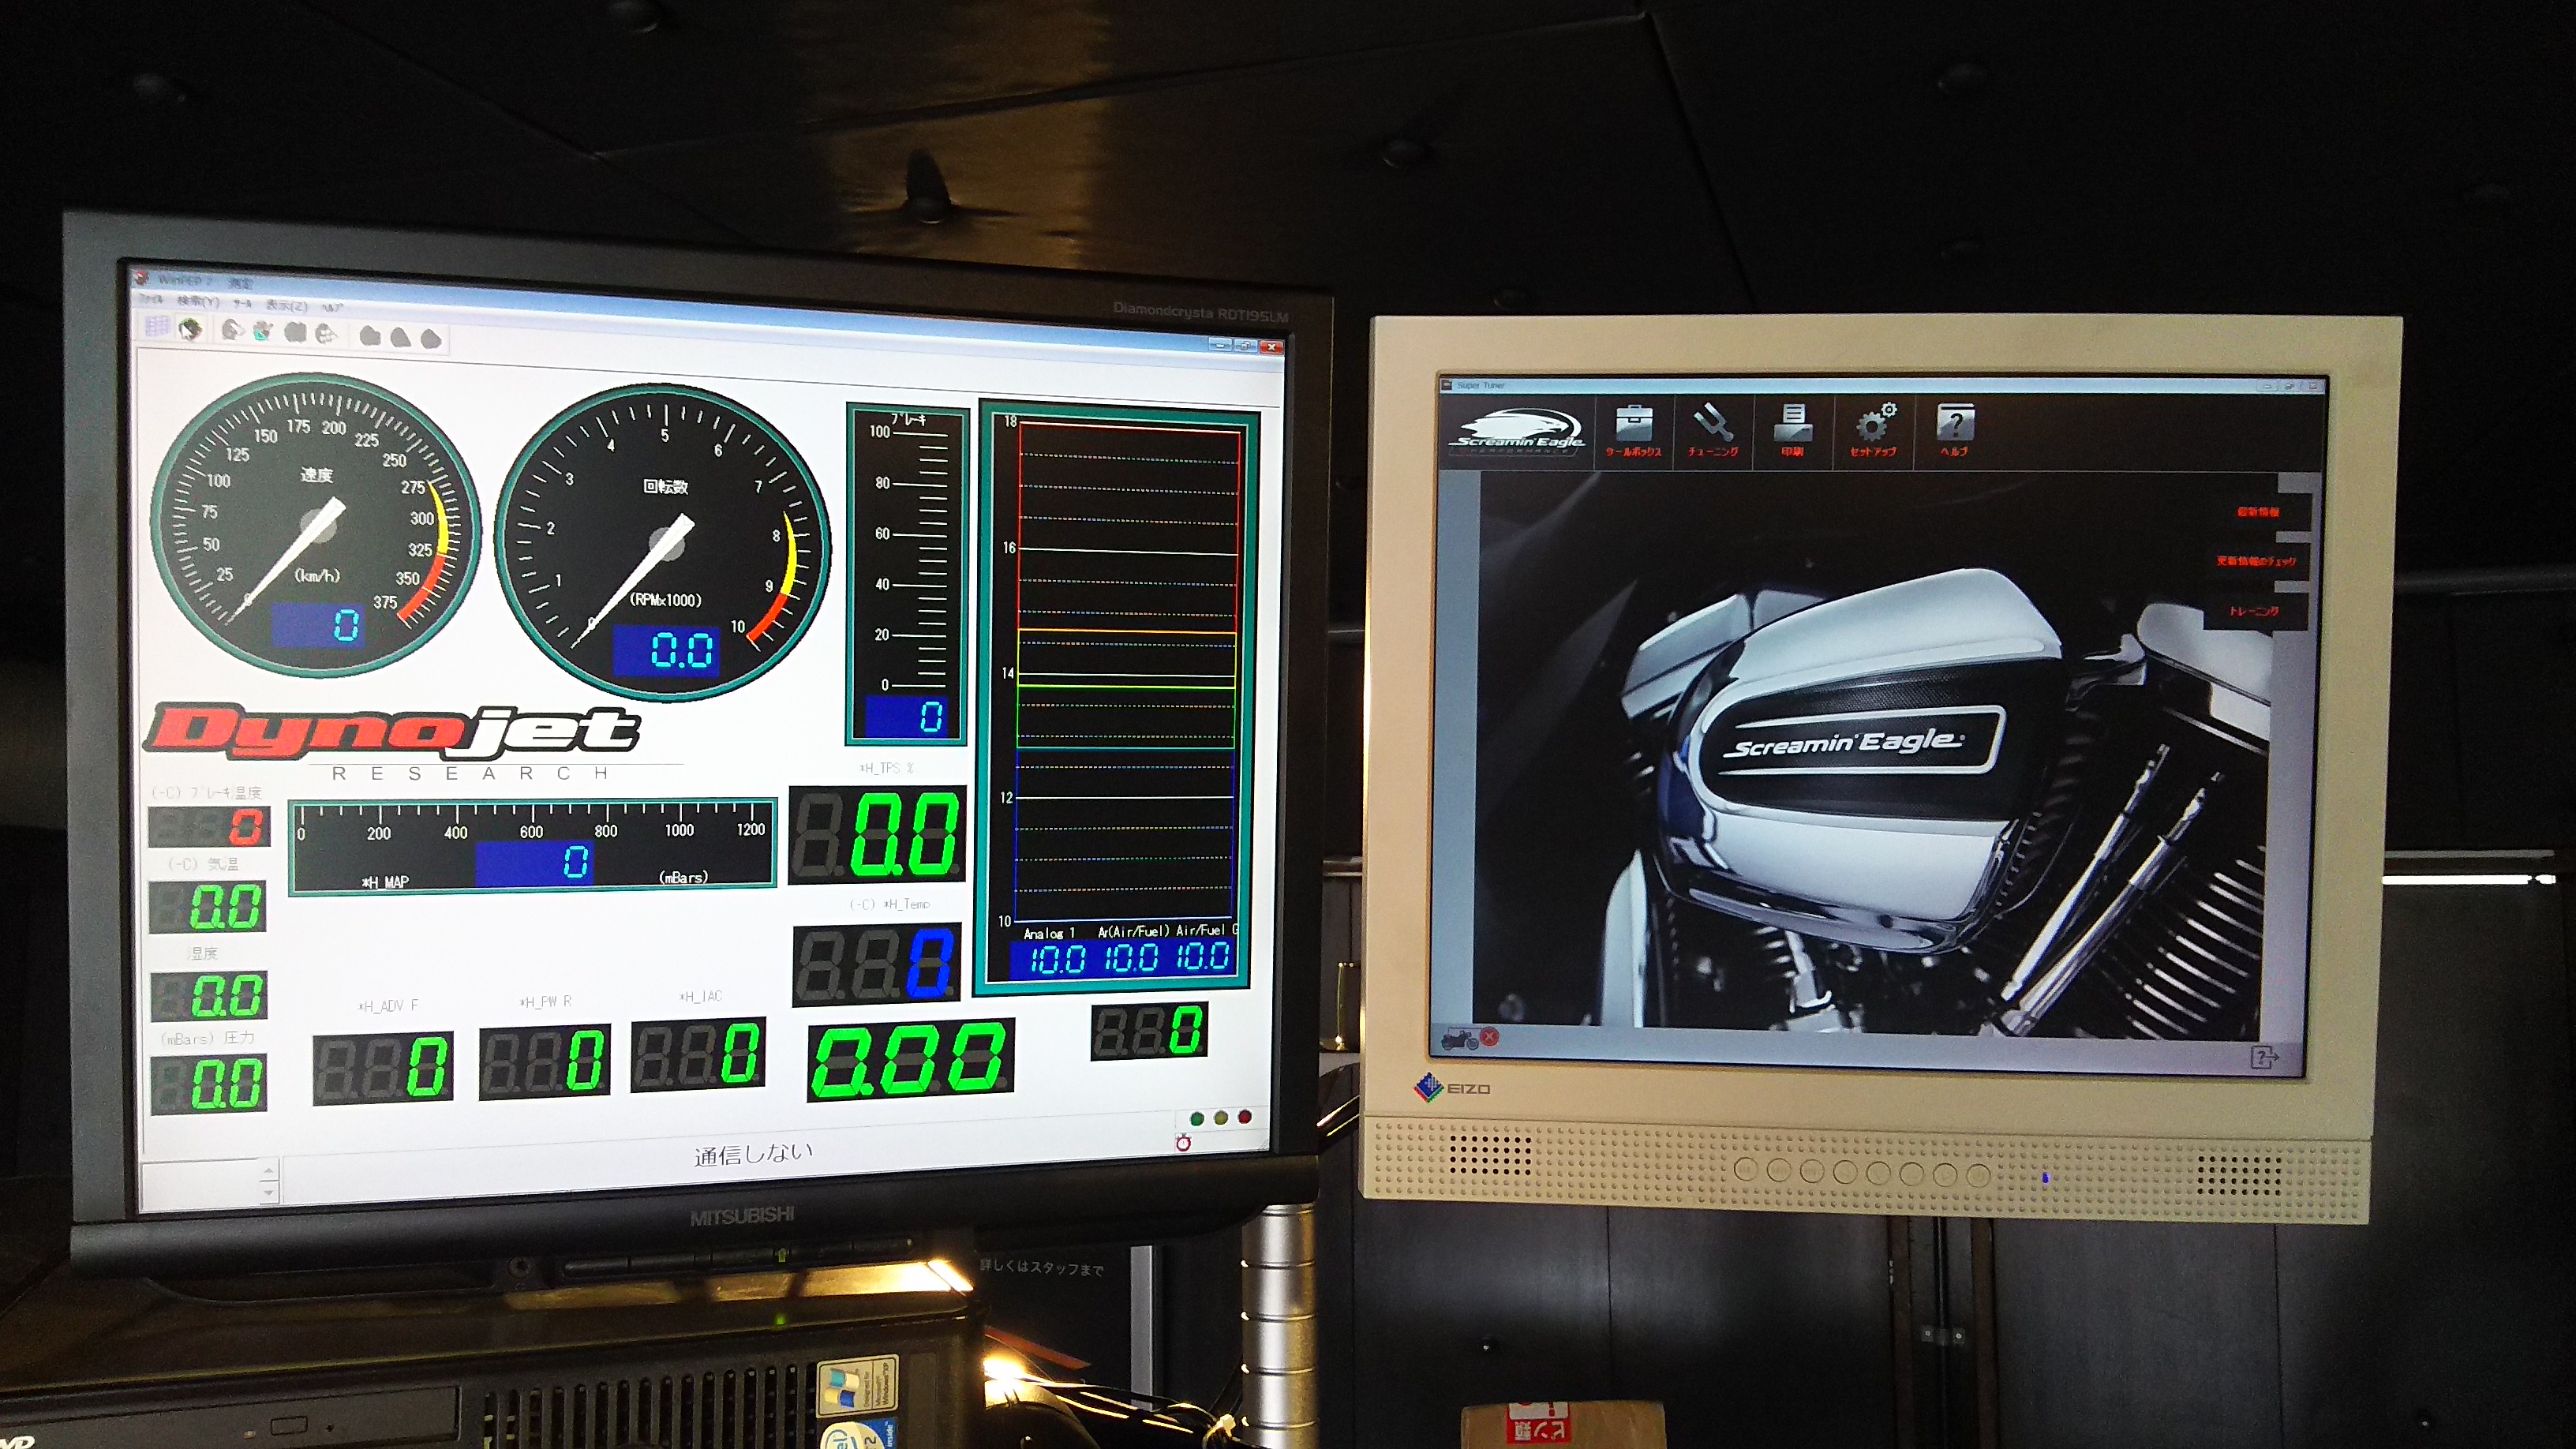2576x1449 pixels.
Task: Open the ツールボックス toolbox icon in Super Tuner
Action: pos(1633,431)
